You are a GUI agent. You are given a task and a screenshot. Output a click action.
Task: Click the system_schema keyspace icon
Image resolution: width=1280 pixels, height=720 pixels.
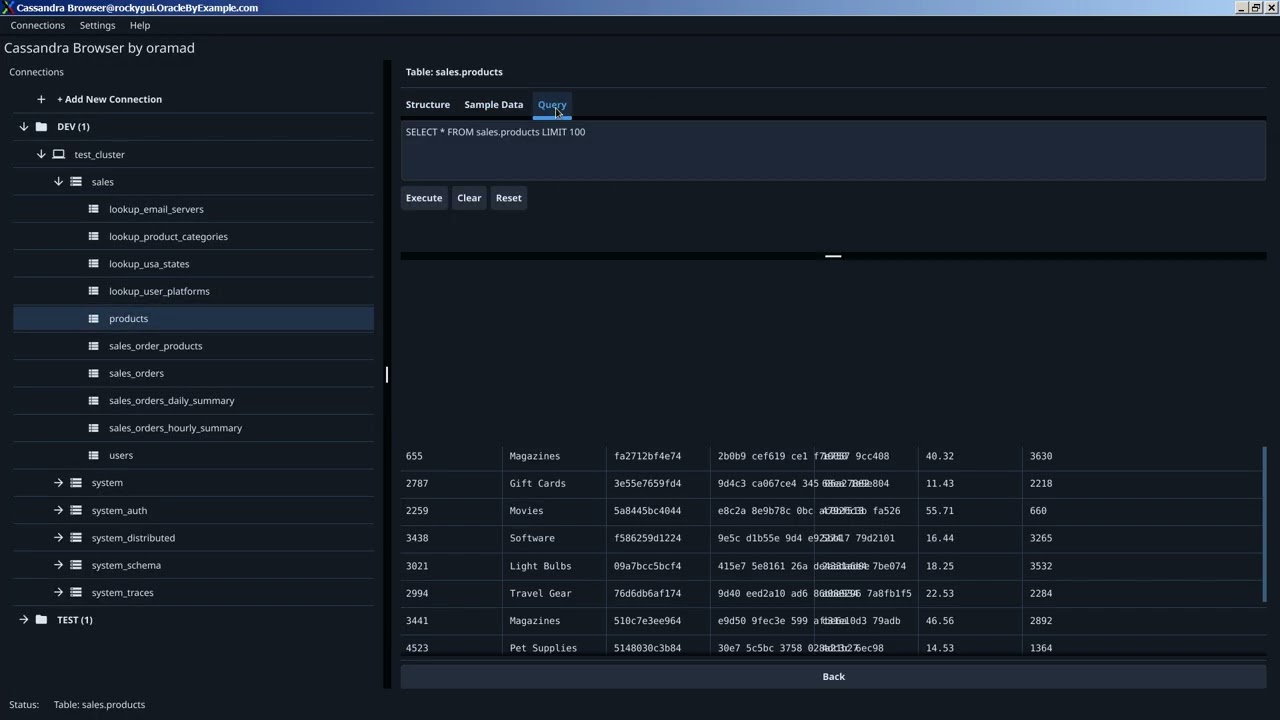(x=76, y=565)
